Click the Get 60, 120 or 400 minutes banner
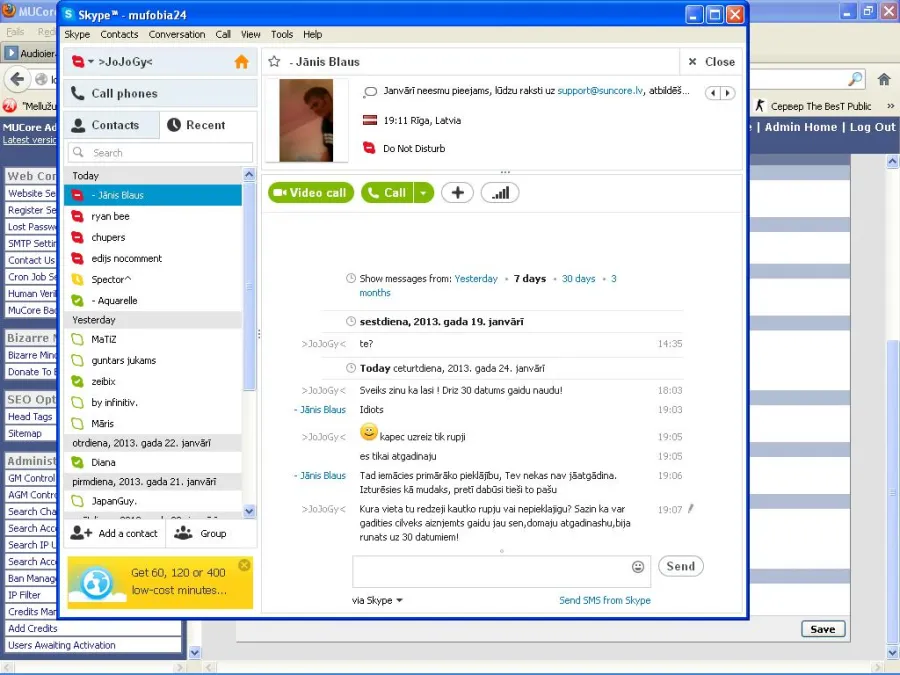Screen dimensions: 900x675 [160, 582]
